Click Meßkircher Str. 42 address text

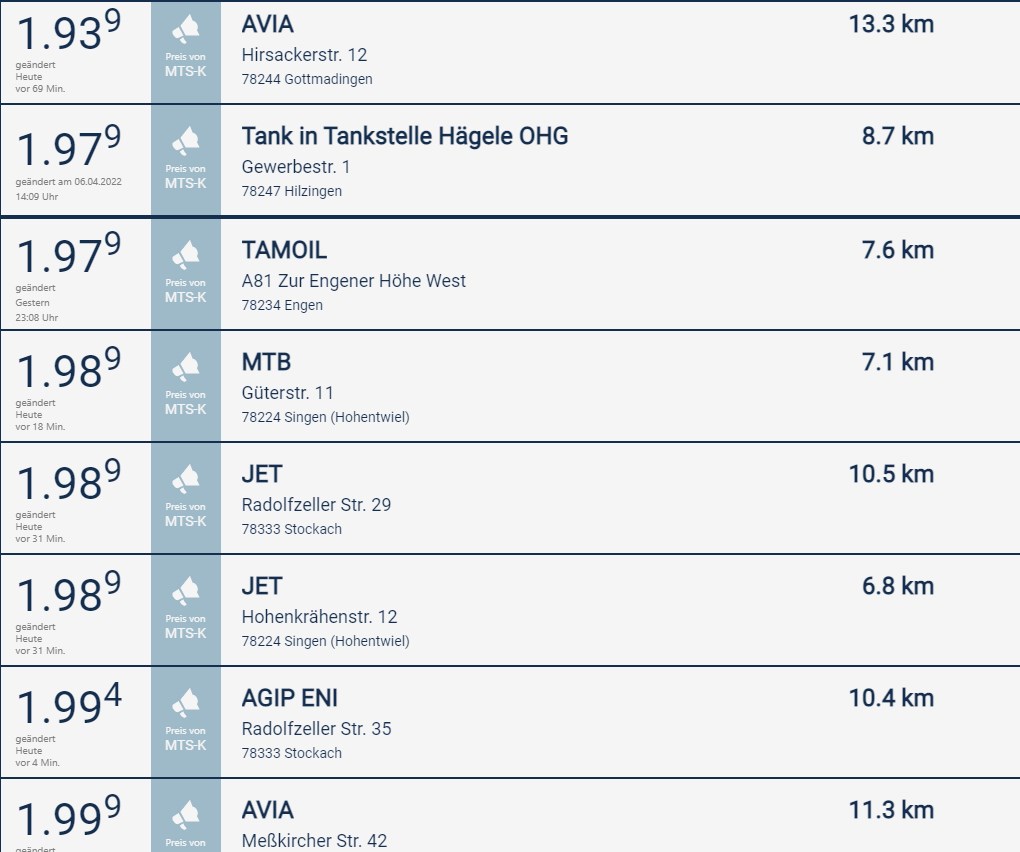pos(314,840)
